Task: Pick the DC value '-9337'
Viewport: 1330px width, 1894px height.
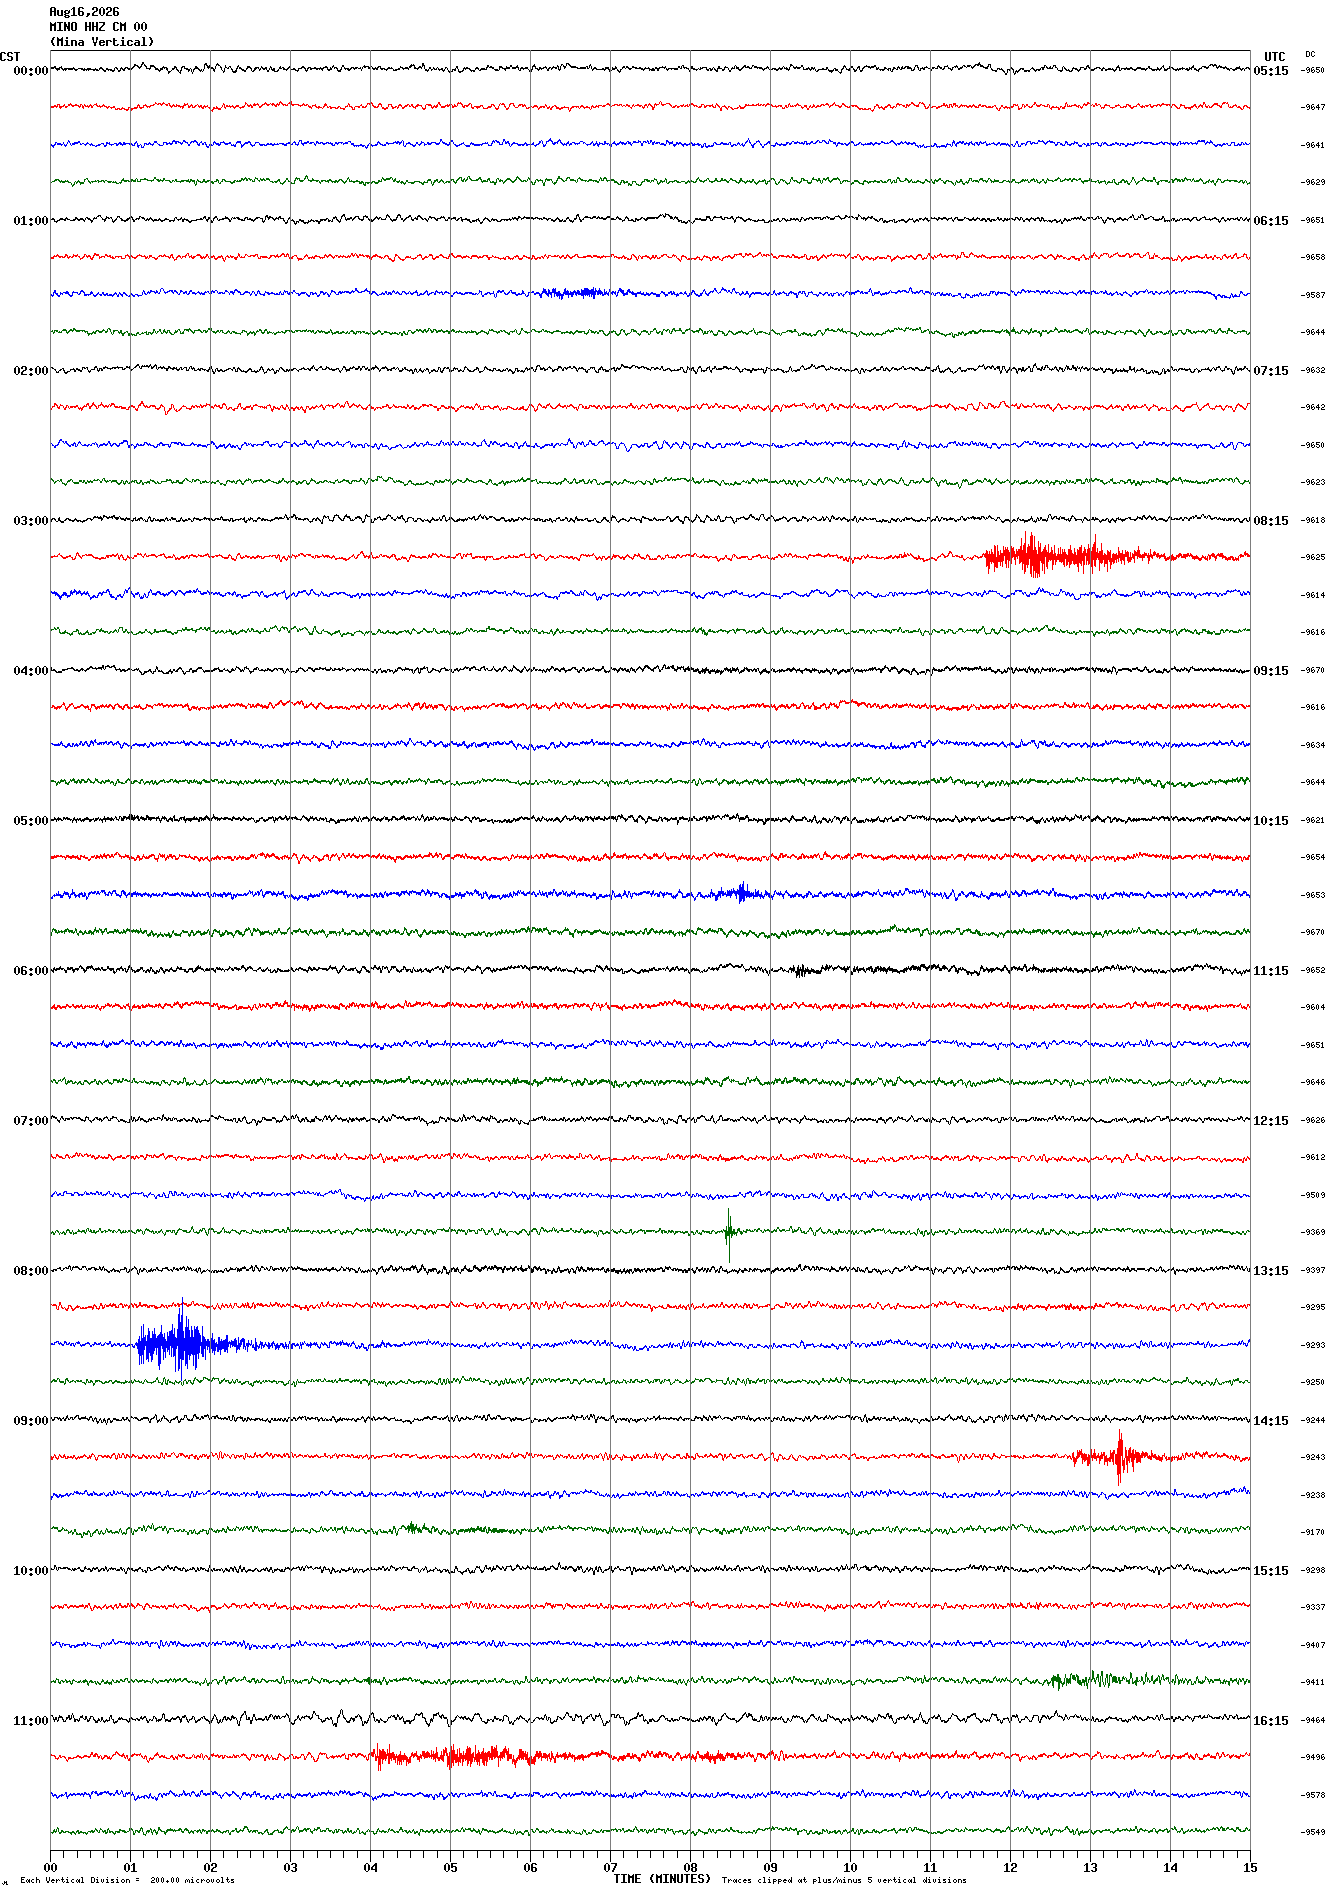Action: tap(1313, 1608)
